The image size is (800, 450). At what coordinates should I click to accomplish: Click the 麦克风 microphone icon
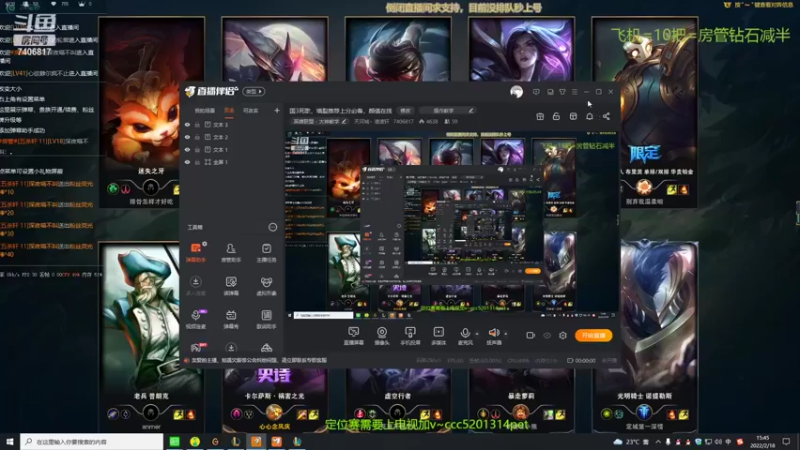(465, 333)
